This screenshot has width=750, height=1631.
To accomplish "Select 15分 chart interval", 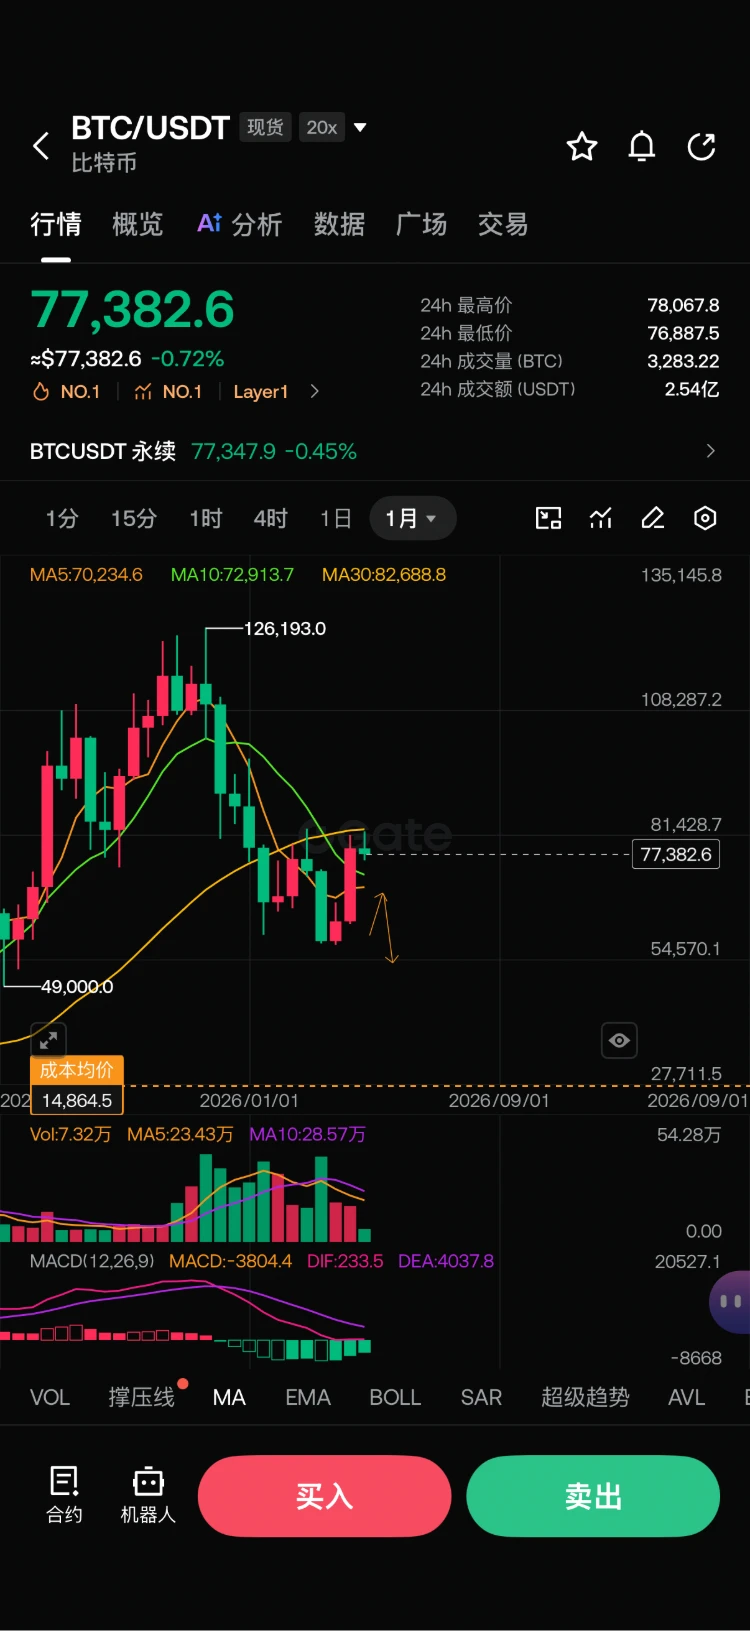I will pyautogui.click(x=134, y=518).
